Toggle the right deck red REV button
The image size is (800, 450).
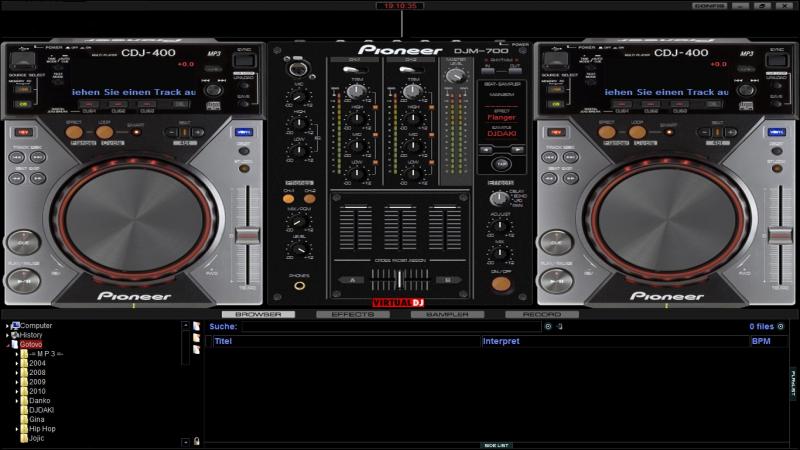tap(556, 132)
